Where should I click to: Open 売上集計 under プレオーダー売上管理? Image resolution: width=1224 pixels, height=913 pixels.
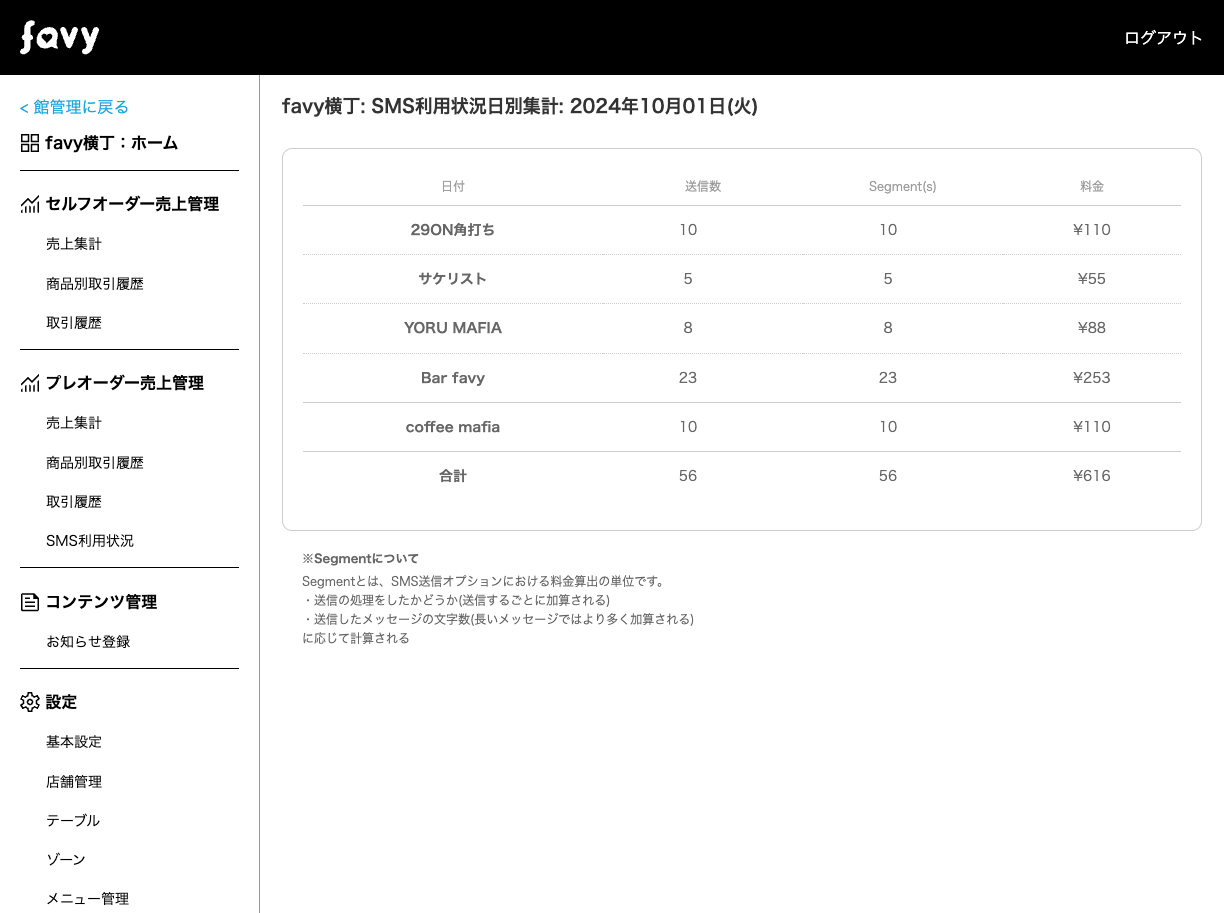74,423
